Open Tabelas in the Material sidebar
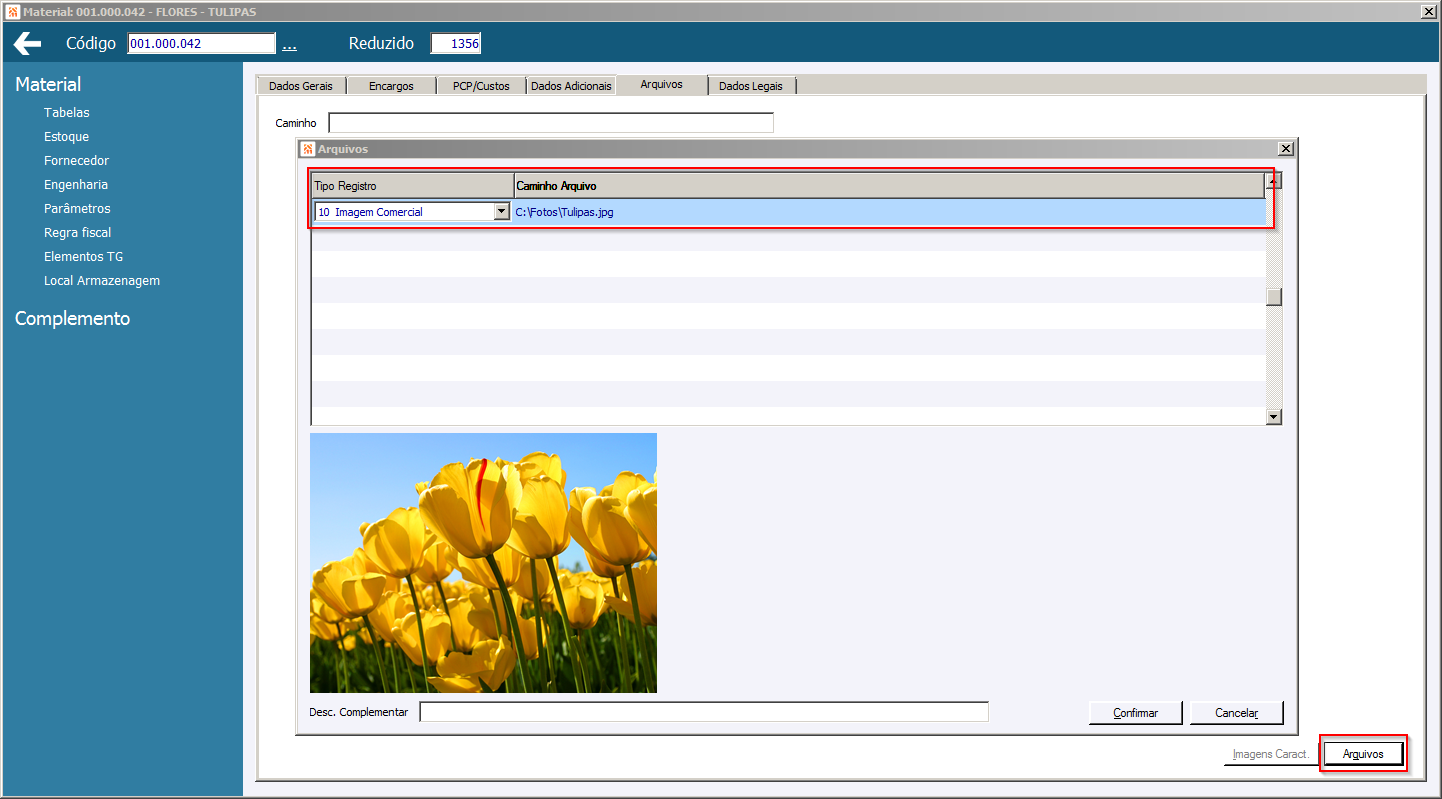The image size is (1442, 799). click(x=67, y=113)
